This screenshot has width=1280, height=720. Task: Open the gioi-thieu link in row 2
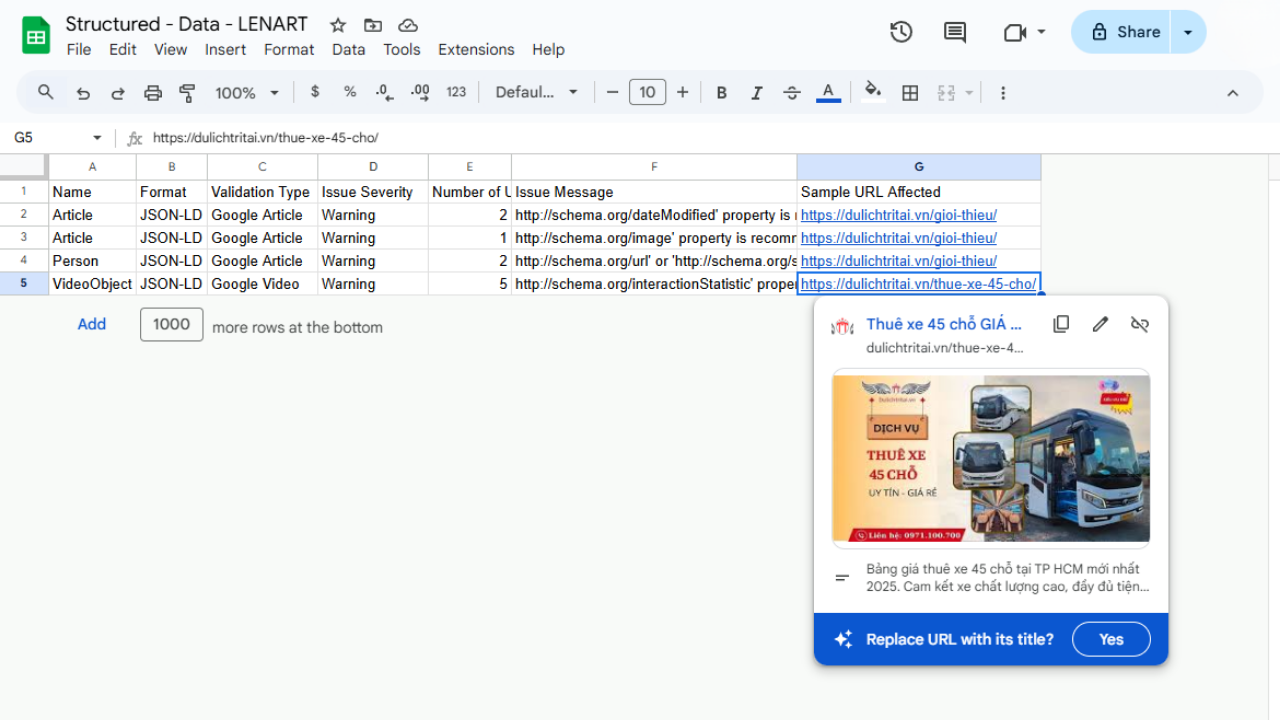898,215
